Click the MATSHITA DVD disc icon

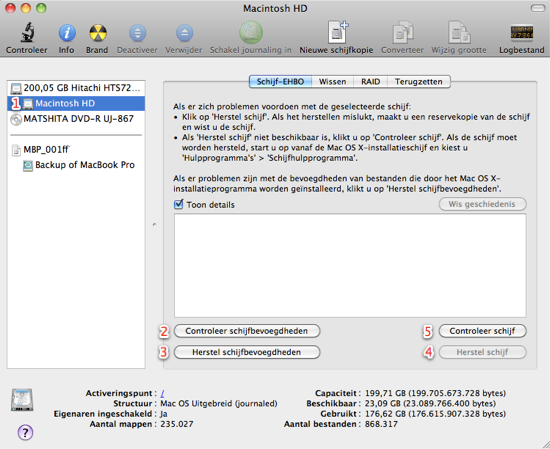[x=16, y=119]
